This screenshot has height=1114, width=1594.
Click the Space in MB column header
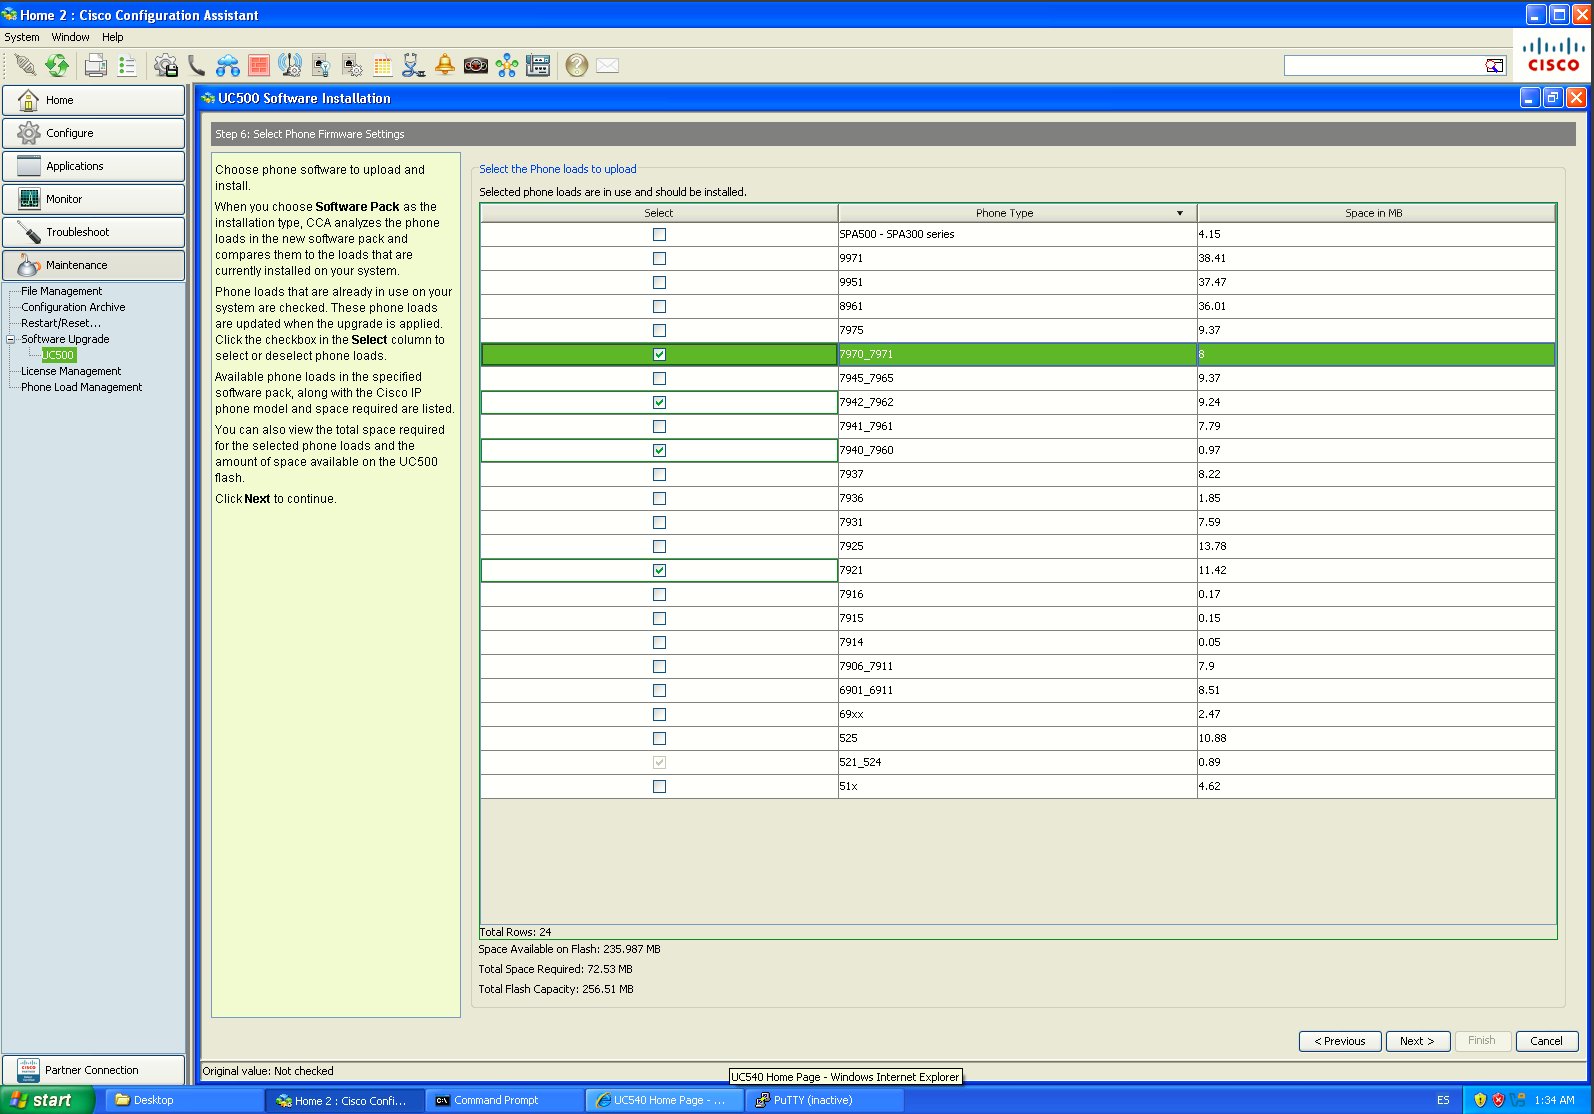pos(1376,213)
